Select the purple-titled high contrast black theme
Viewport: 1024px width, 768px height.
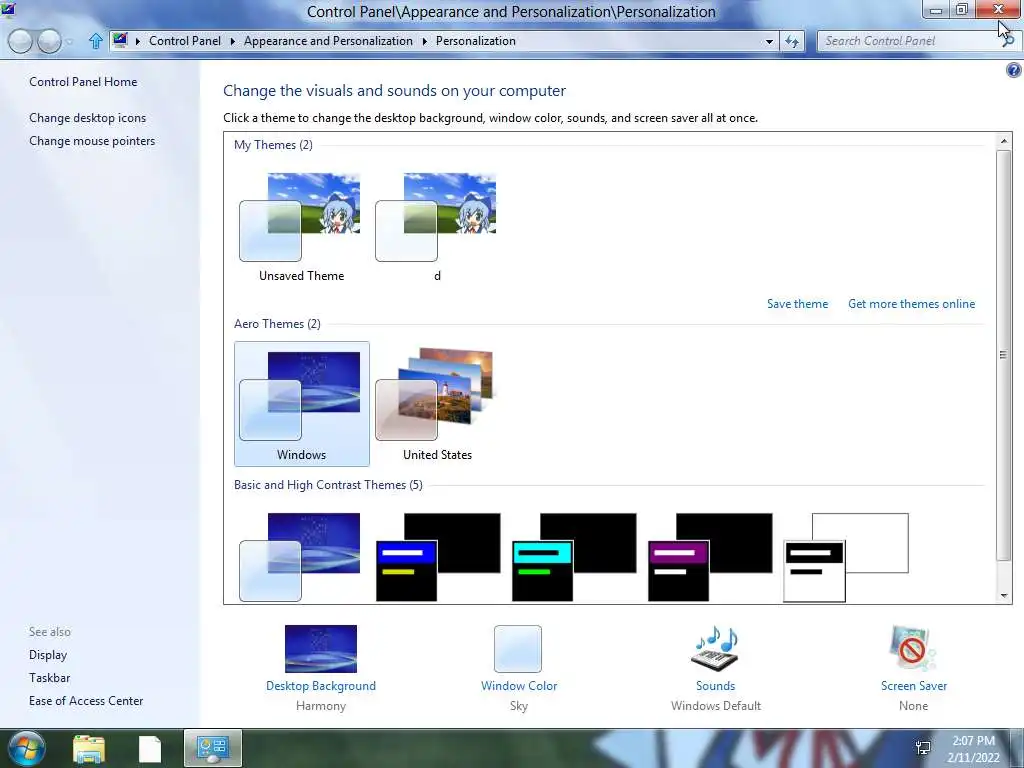pos(710,557)
